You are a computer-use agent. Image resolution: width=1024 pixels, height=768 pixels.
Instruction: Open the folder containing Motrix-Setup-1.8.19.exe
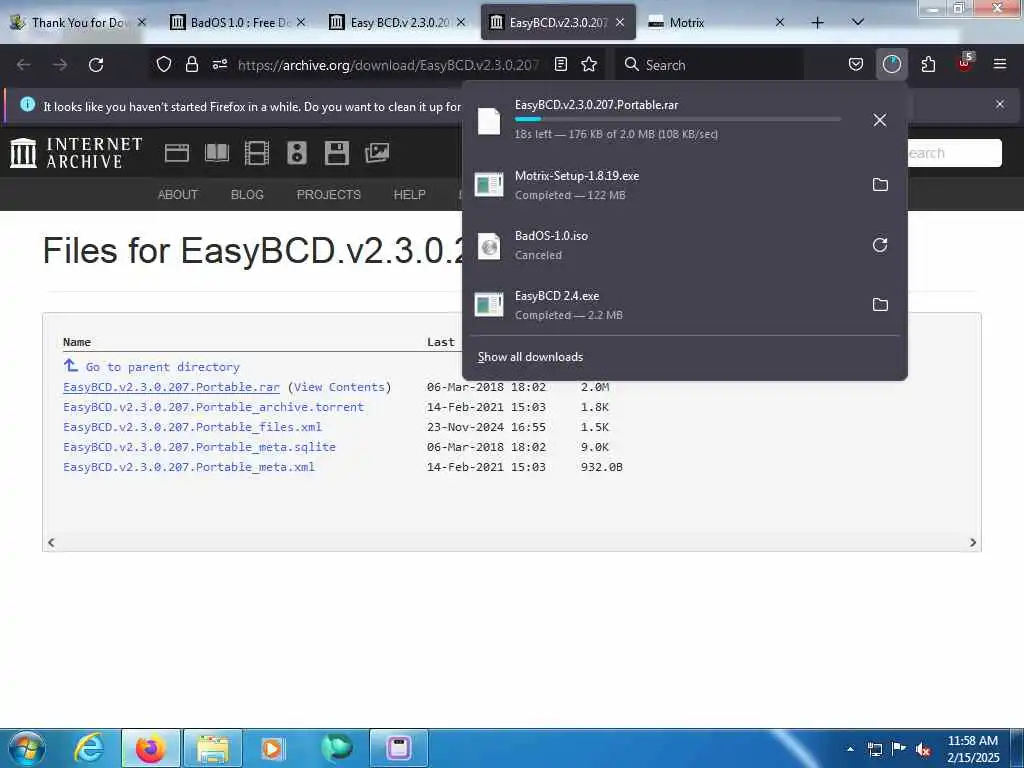[x=880, y=185]
